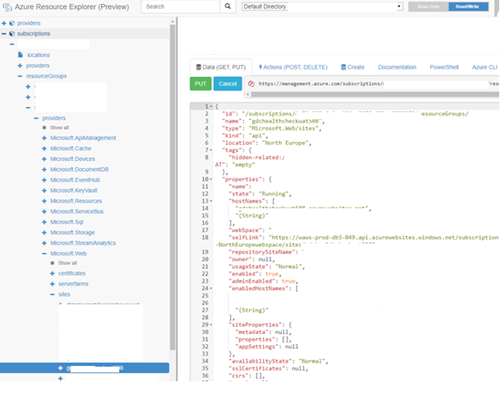
Task: Fold the tags block at line 7
Action: pos(211,150)
